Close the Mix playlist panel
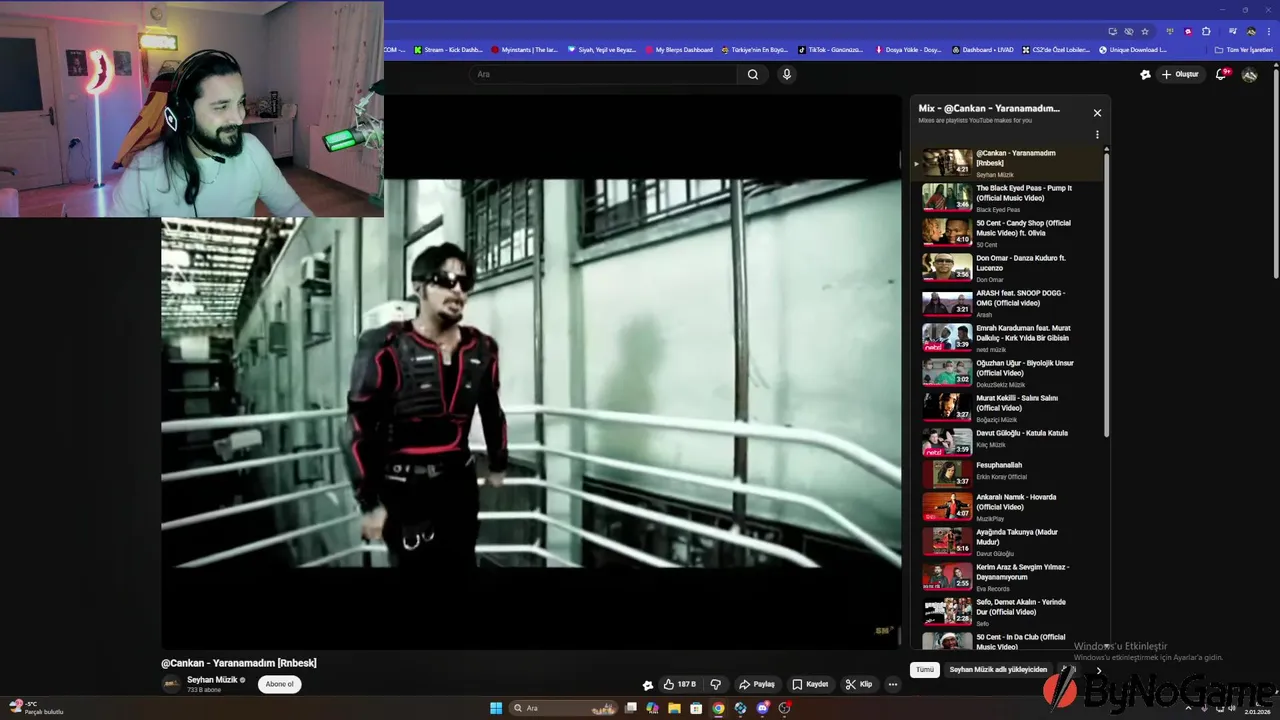 [x=1097, y=113]
